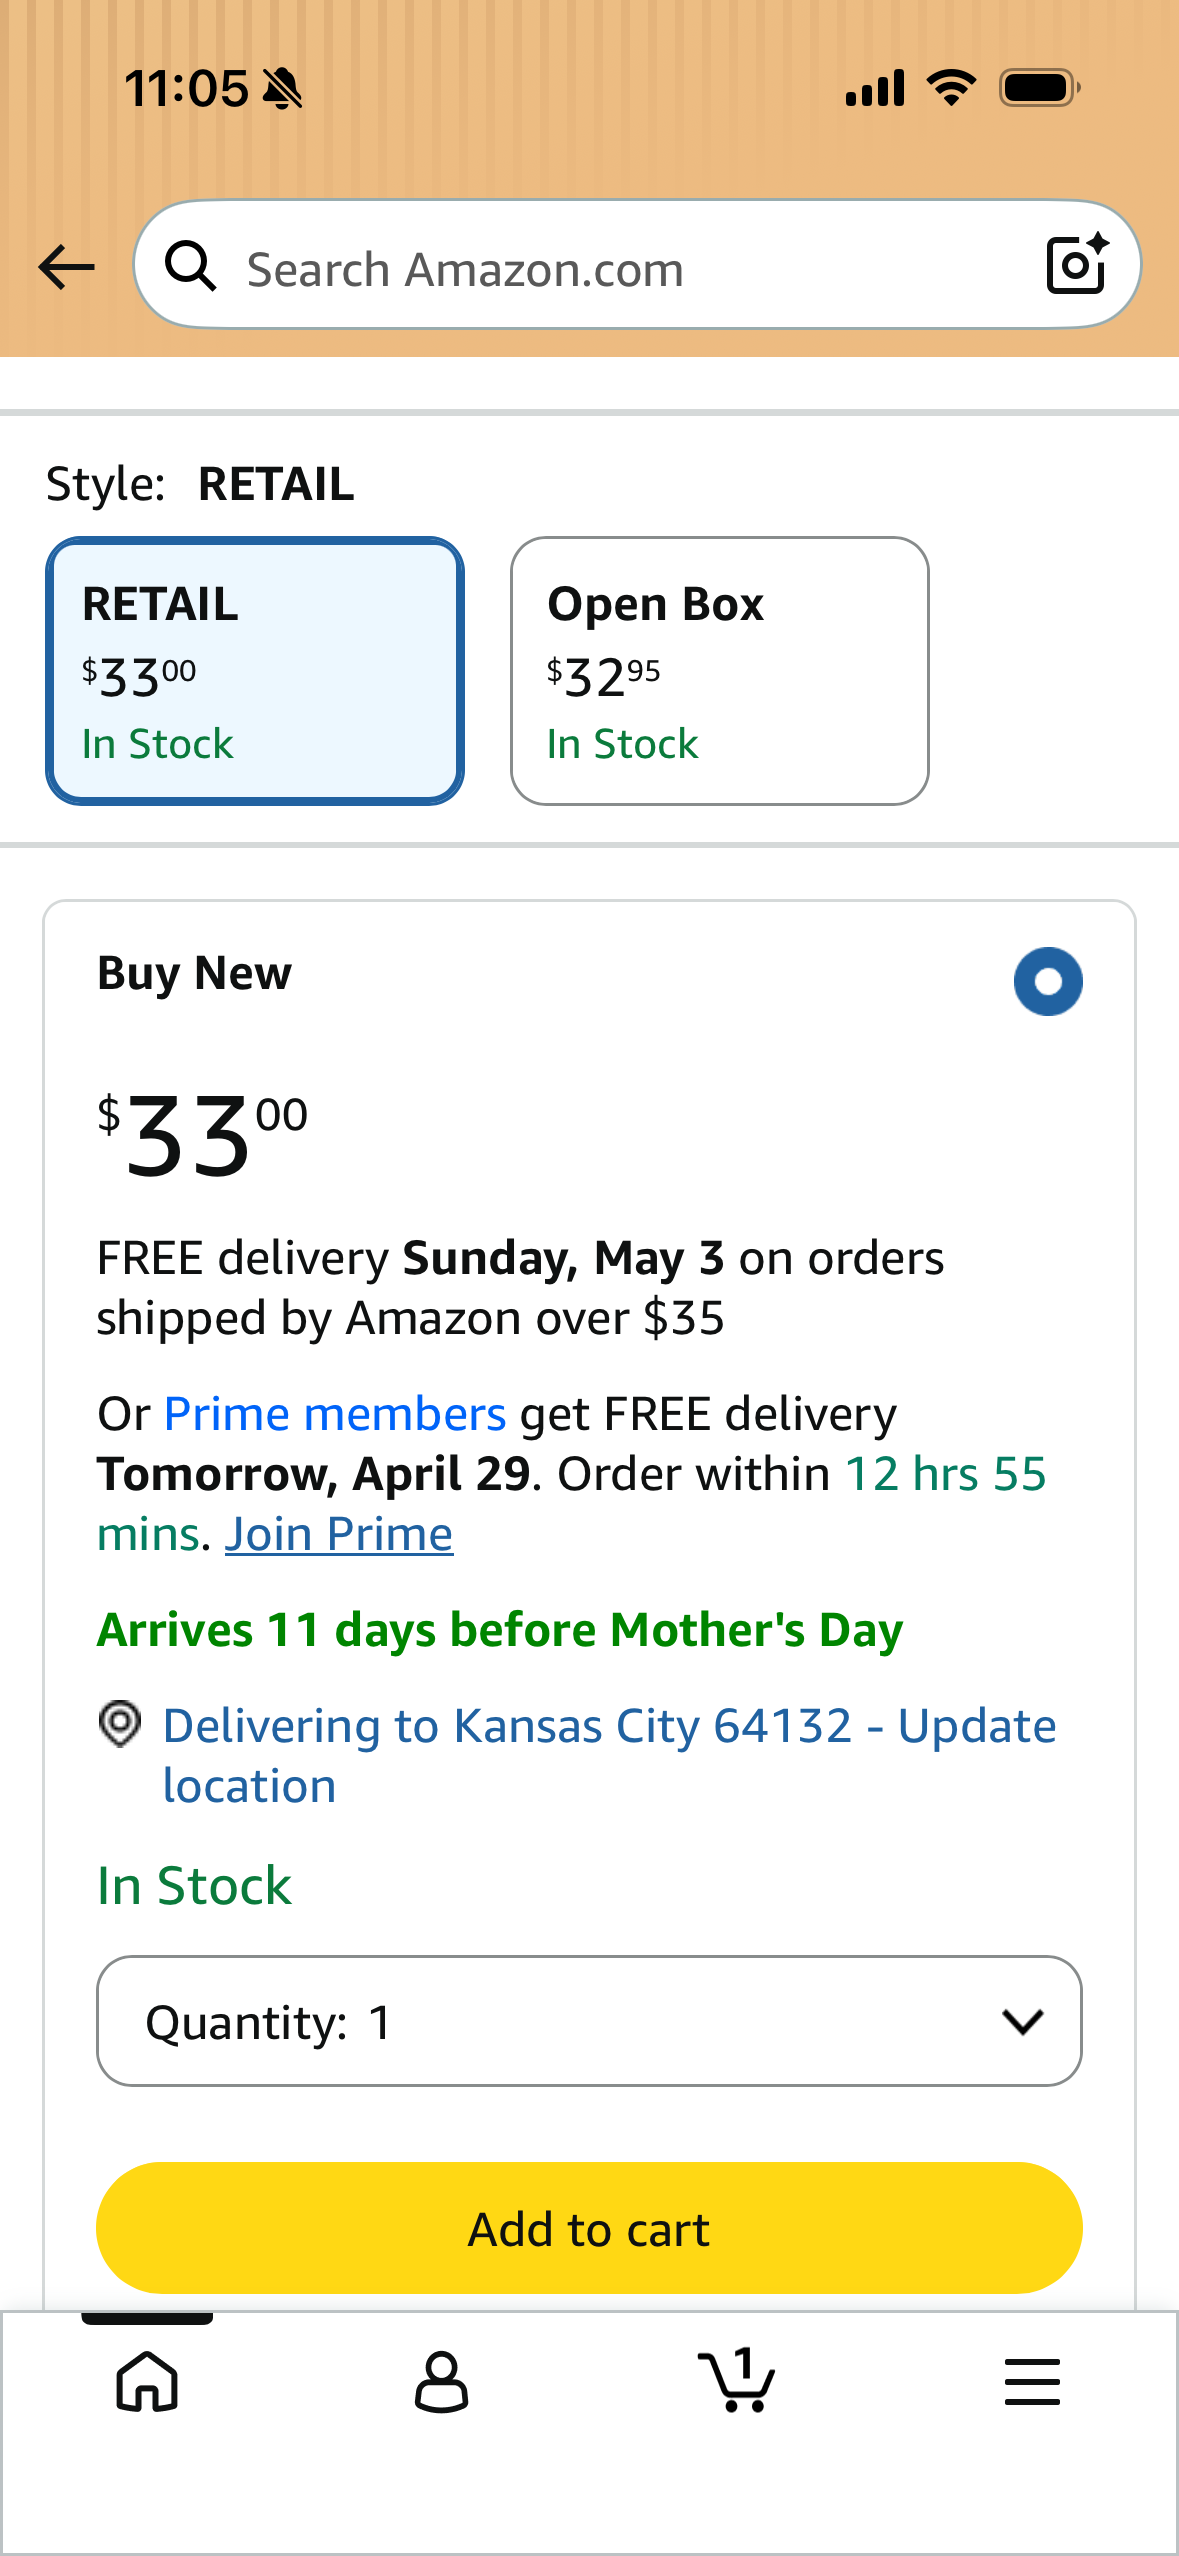Screen dimensions: 1179x2556
Task: Tap the search magnifier icon
Action: [190, 266]
